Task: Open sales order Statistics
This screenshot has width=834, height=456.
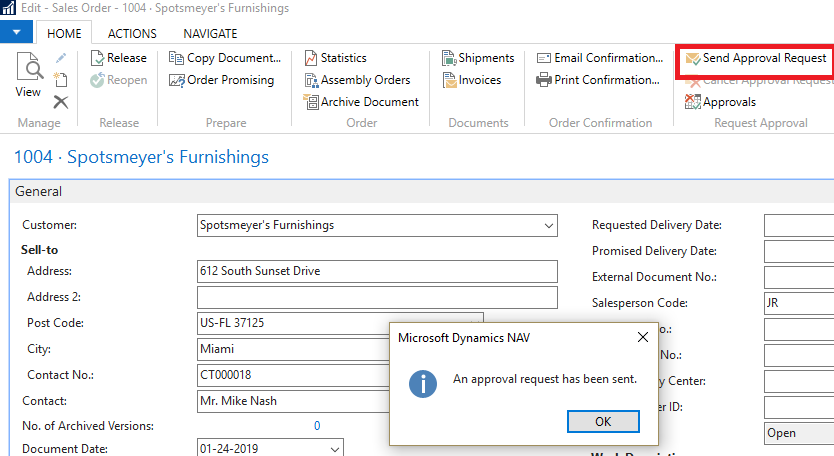Action: click(x=336, y=57)
